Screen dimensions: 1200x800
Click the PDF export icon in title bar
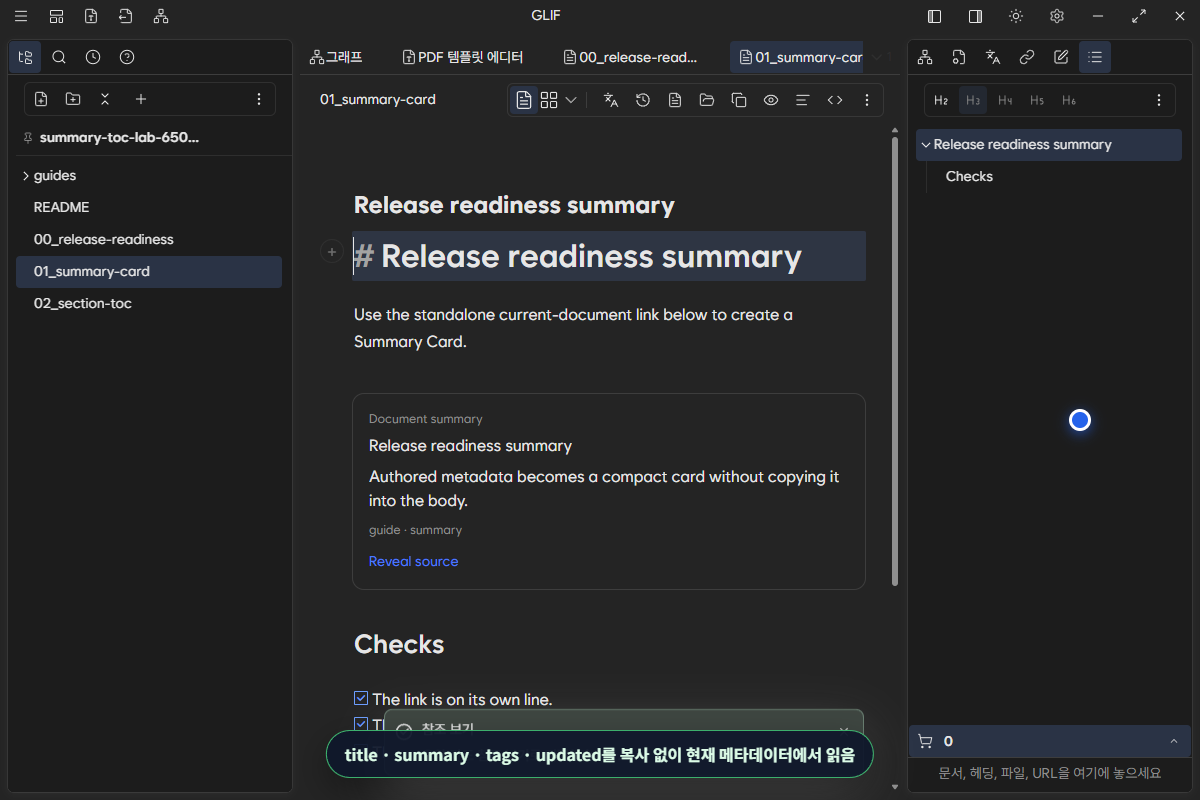[91, 16]
